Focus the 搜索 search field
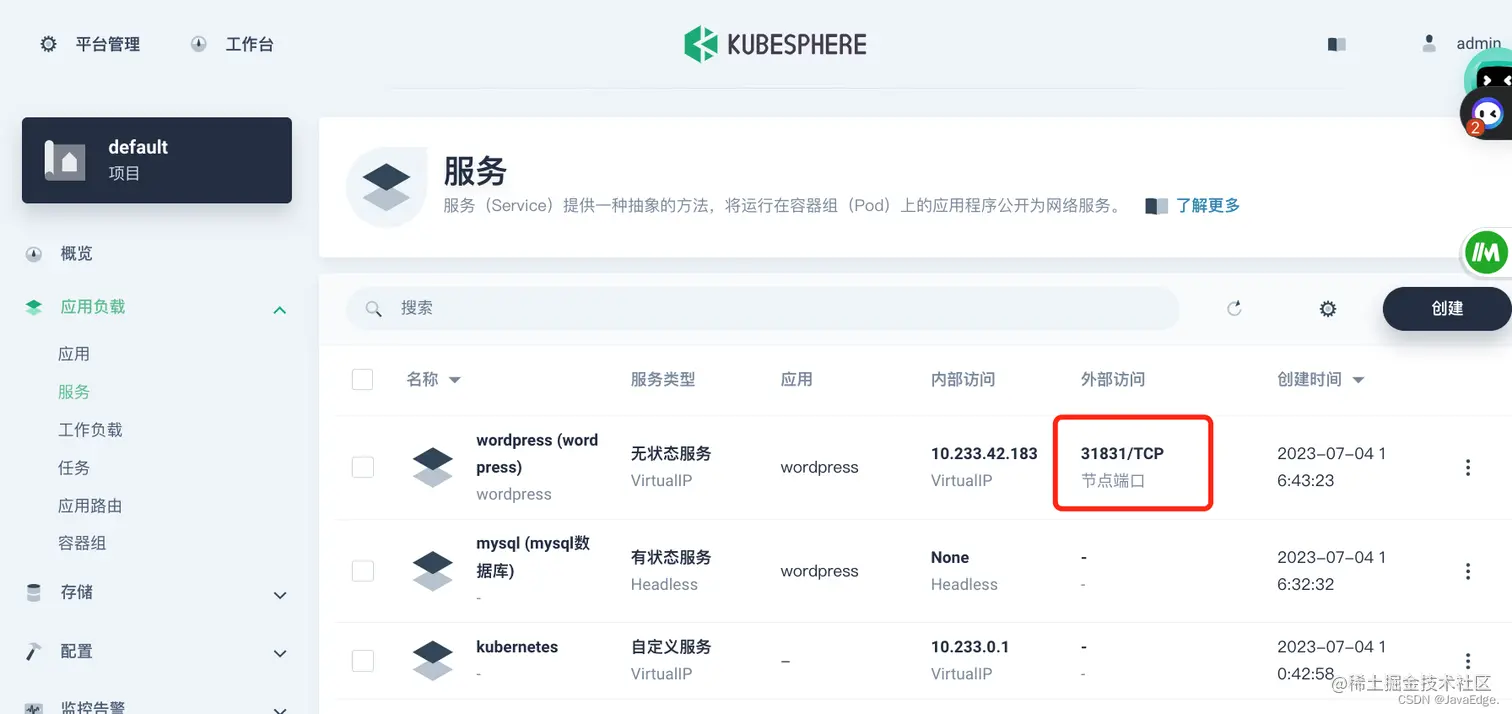The height and width of the screenshot is (714, 1512). 763,308
